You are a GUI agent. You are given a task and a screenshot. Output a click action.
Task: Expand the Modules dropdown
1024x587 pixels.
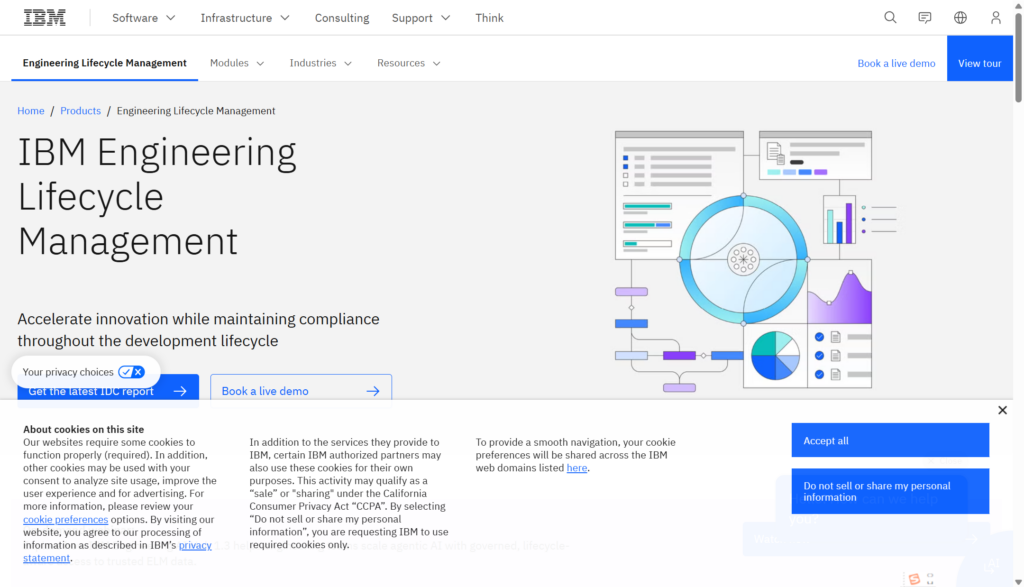237,63
